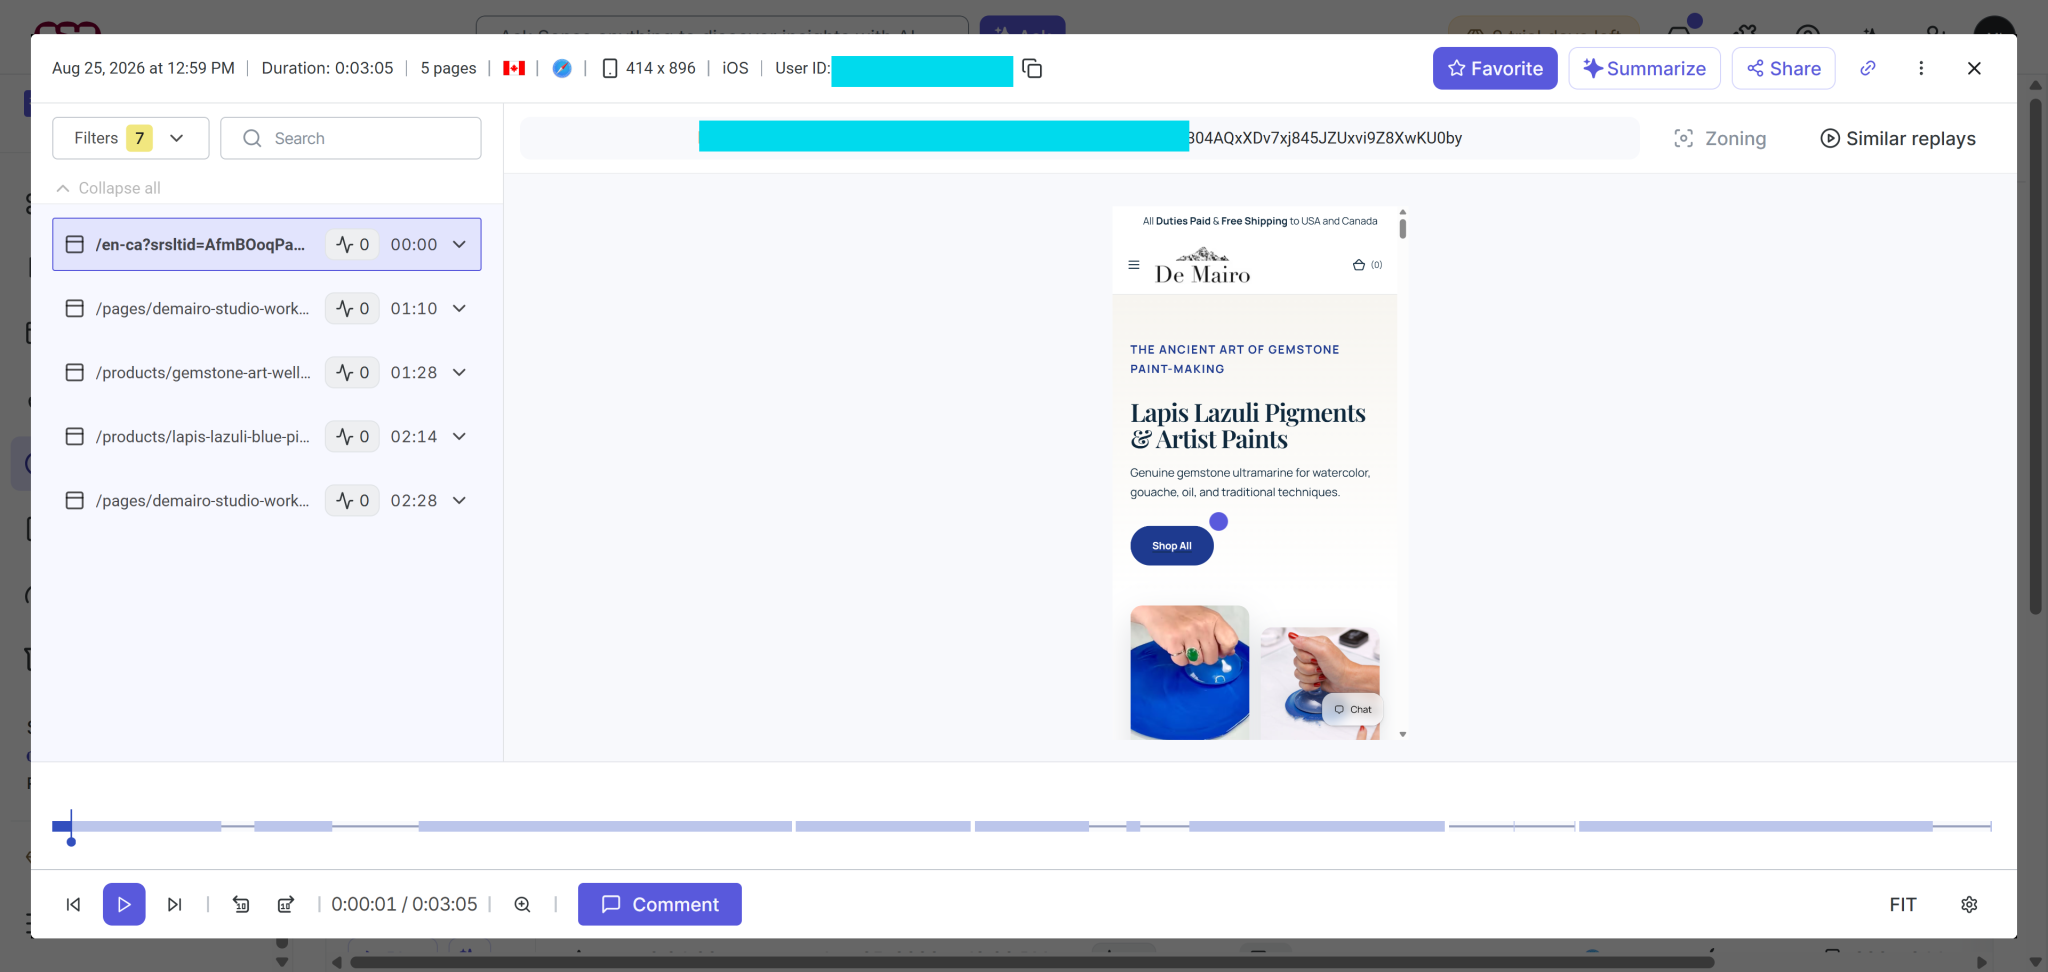The height and width of the screenshot is (972, 2048).
Task: Click the Summarize button
Action: [1644, 68]
